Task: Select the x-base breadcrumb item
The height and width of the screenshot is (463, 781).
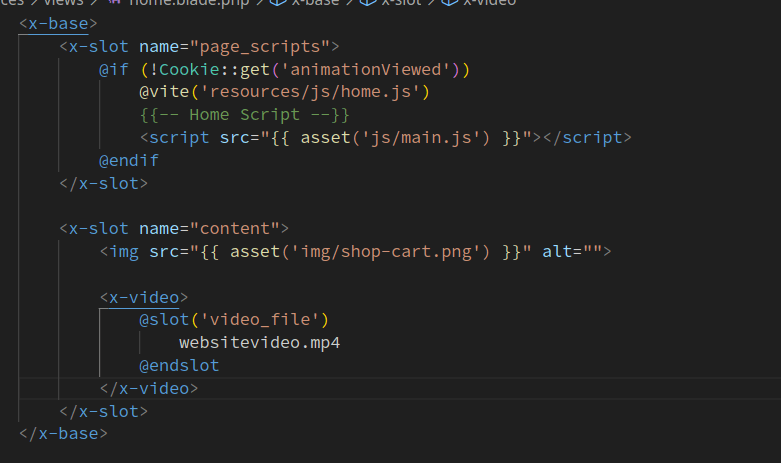Action: 315,3
